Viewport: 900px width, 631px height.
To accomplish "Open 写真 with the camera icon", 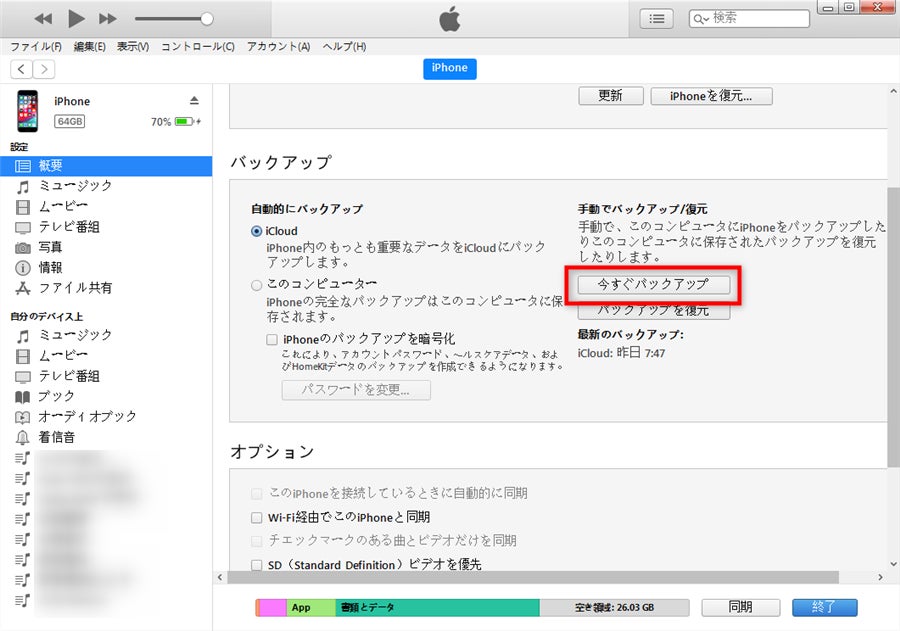I will 39,247.
